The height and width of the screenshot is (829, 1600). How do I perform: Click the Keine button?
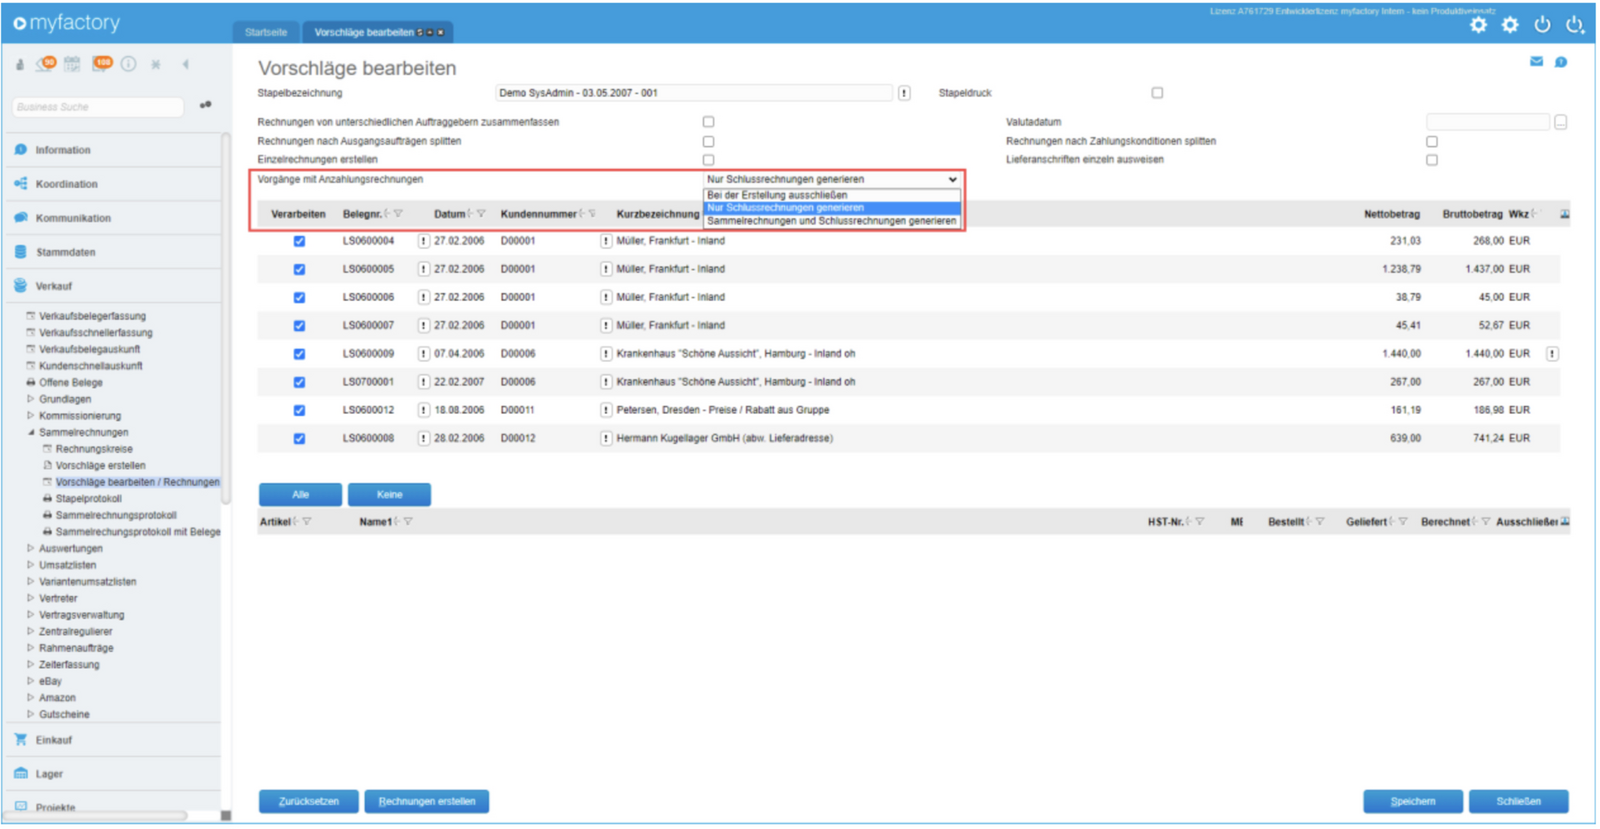point(389,495)
